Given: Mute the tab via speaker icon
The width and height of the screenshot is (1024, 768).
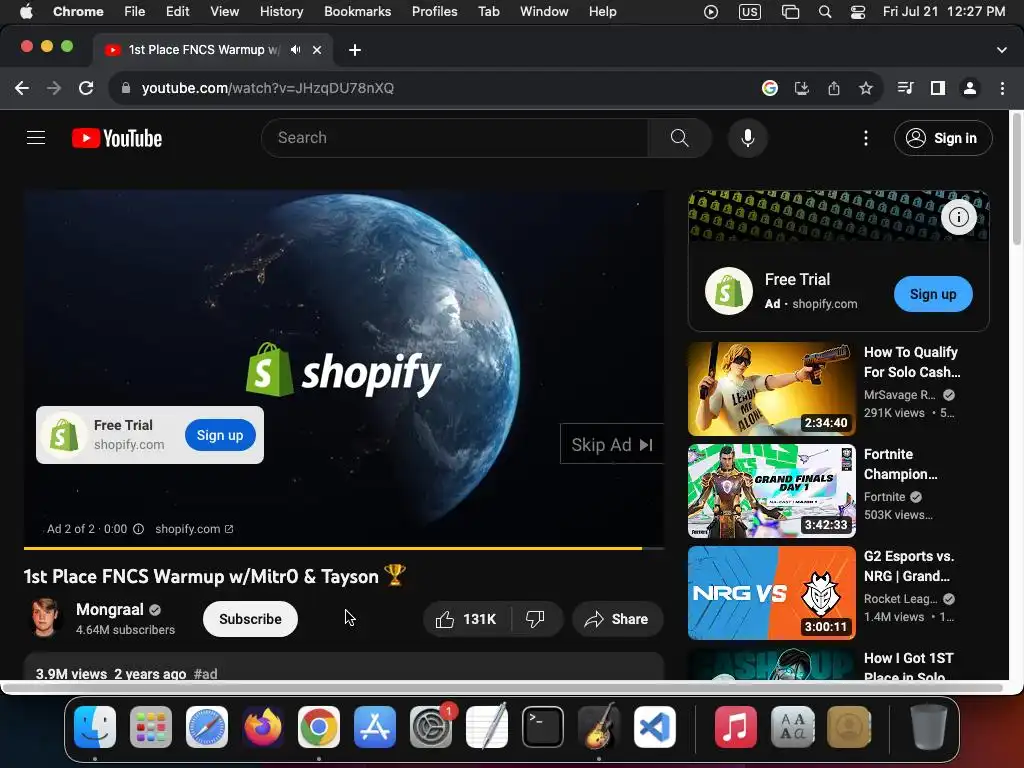Looking at the screenshot, I should (x=296, y=50).
